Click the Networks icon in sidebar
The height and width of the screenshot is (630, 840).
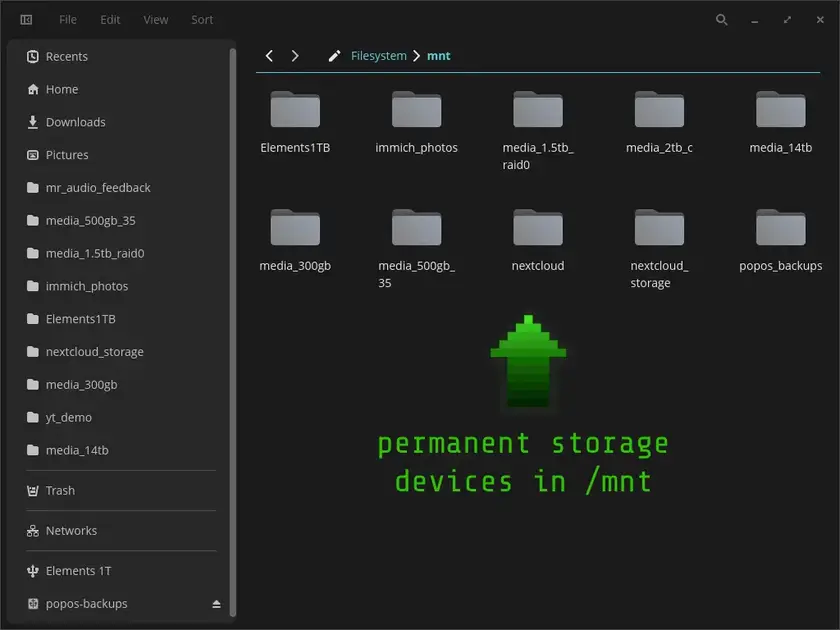click(33, 531)
